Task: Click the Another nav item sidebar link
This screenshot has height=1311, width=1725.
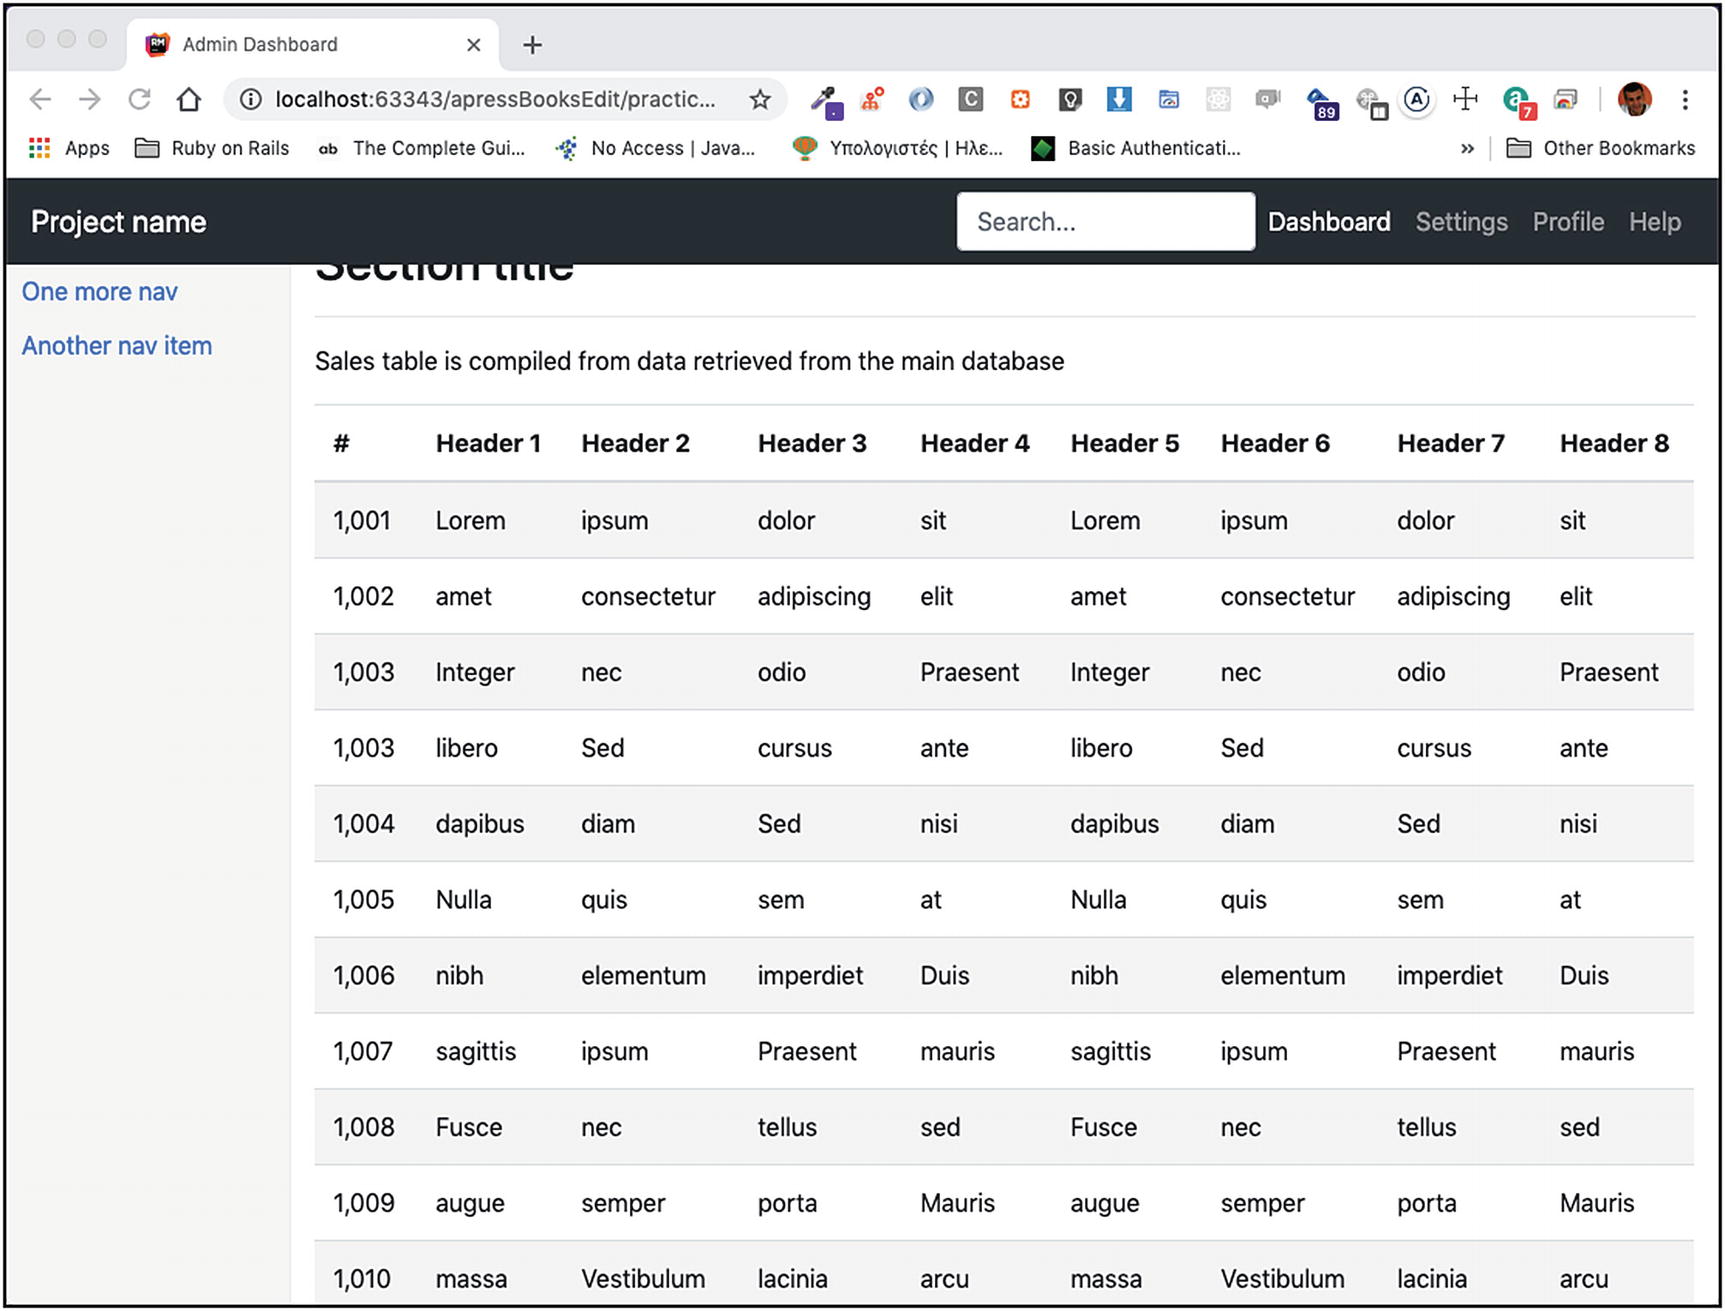Action: pyautogui.click(x=117, y=345)
